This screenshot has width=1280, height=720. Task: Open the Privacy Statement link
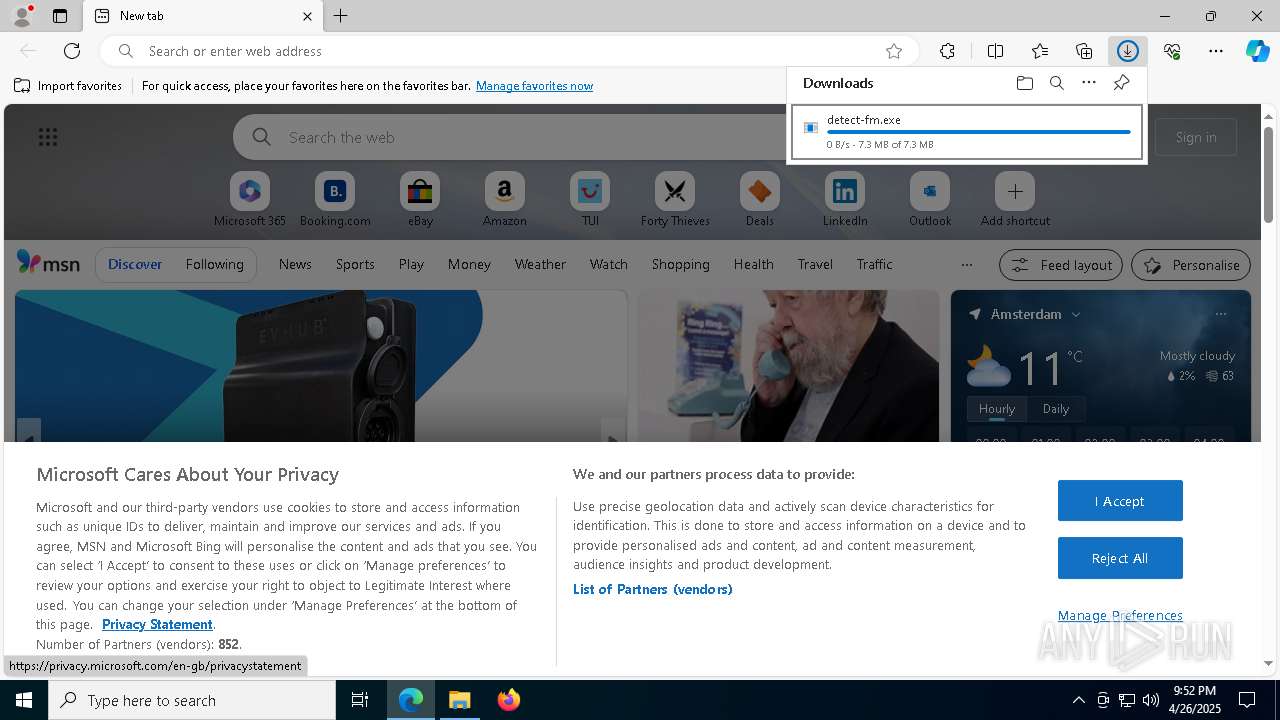pos(157,624)
